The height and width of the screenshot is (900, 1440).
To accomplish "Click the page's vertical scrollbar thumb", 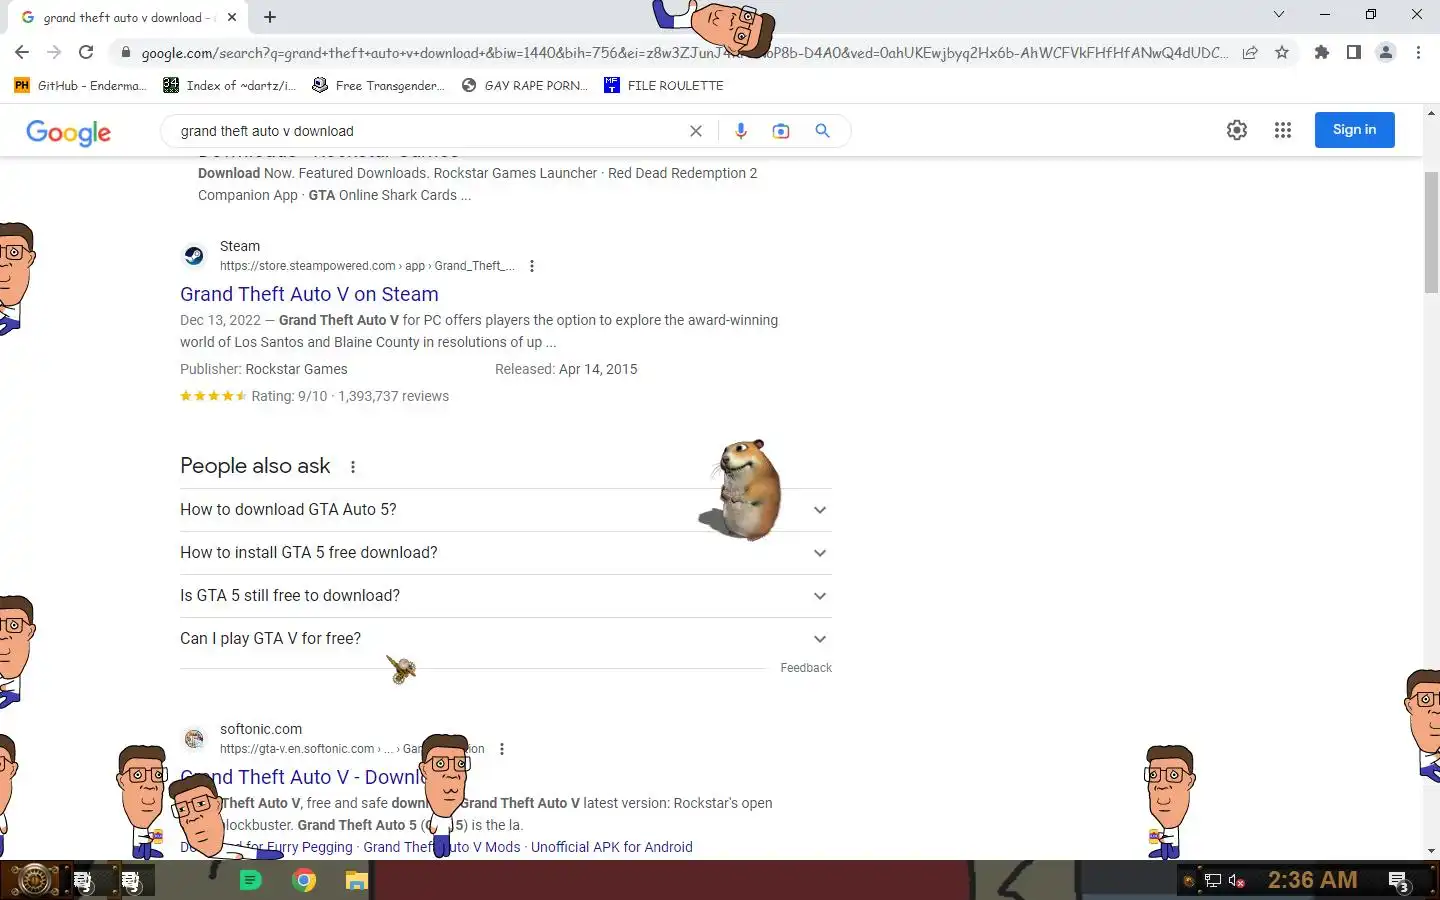I will pos(1431,232).
